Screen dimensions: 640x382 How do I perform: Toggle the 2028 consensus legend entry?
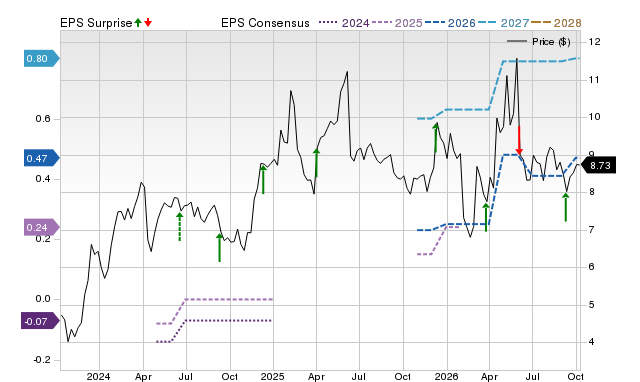click(x=556, y=23)
